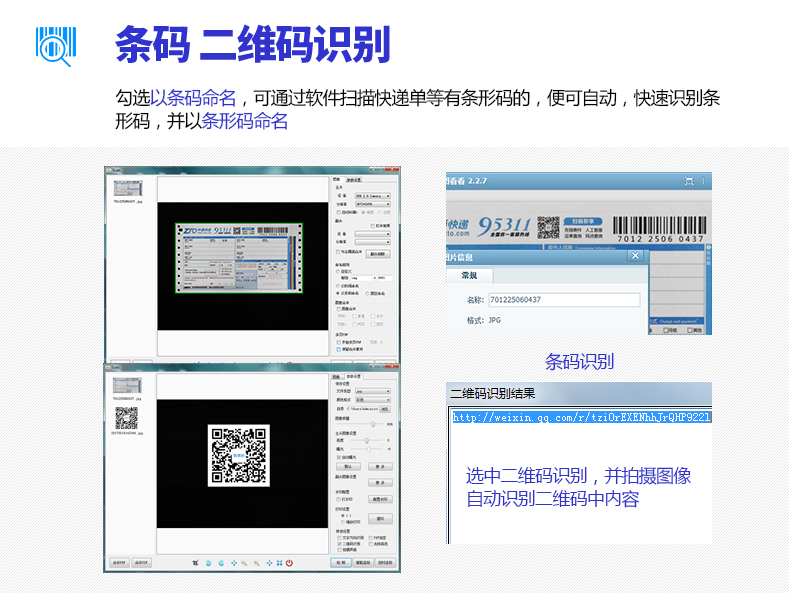Viewport: 790px width, 608px height.
Task: Click the blue full-screen corners icon in toolbar
Action: 279,563
